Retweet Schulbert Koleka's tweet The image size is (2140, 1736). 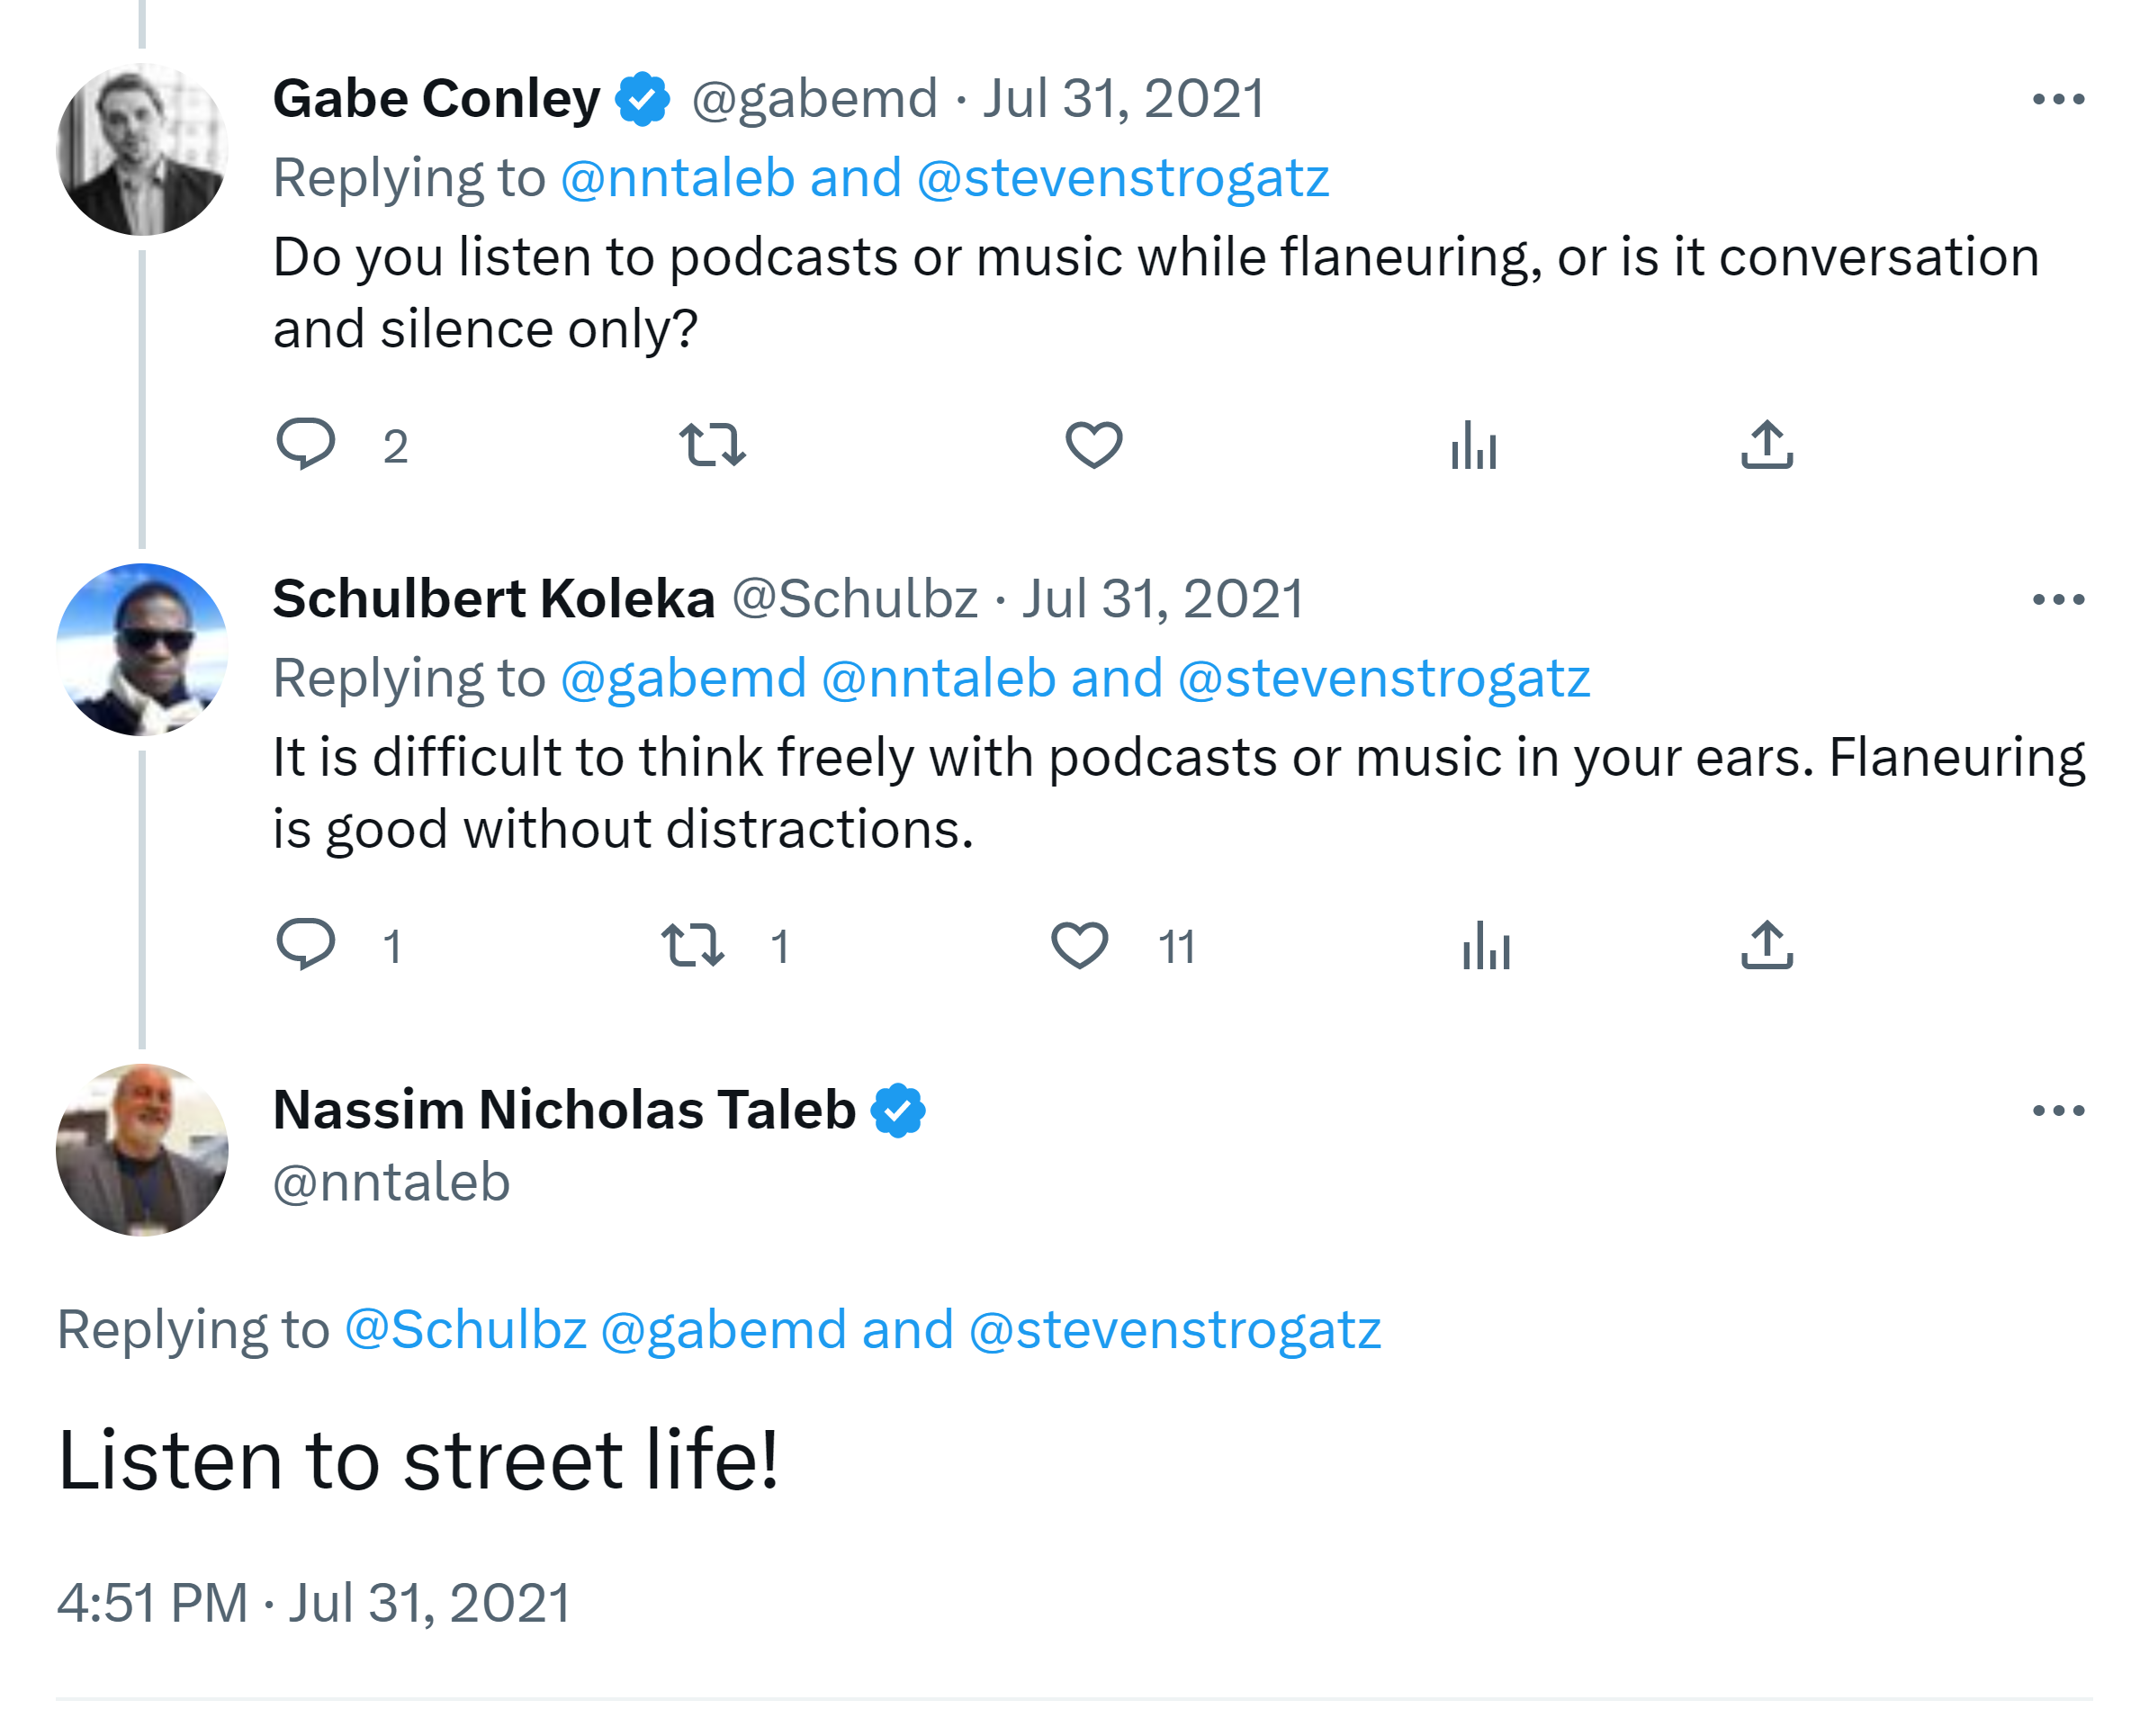693,945
